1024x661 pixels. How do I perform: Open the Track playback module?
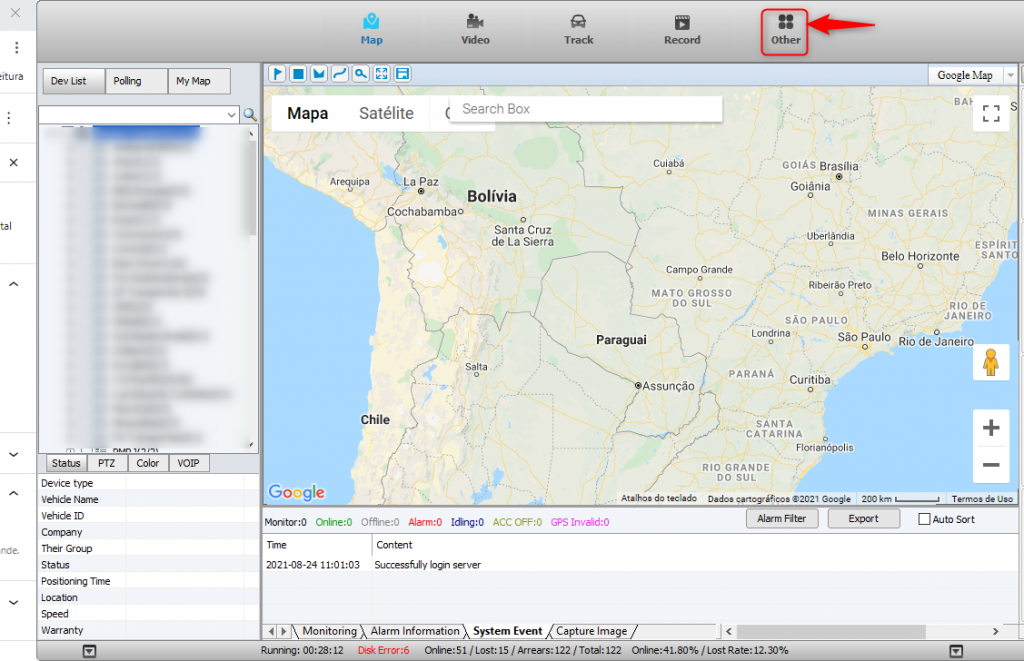578,29
